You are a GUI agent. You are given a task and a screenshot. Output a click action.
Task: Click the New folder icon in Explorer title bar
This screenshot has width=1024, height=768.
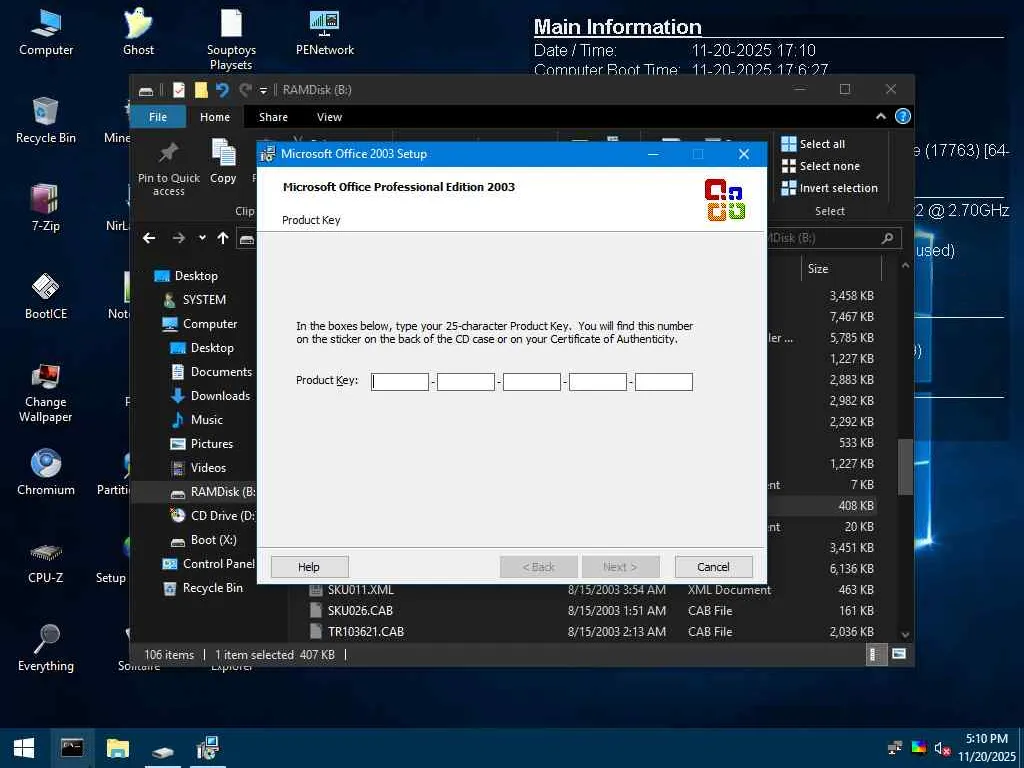200,90
